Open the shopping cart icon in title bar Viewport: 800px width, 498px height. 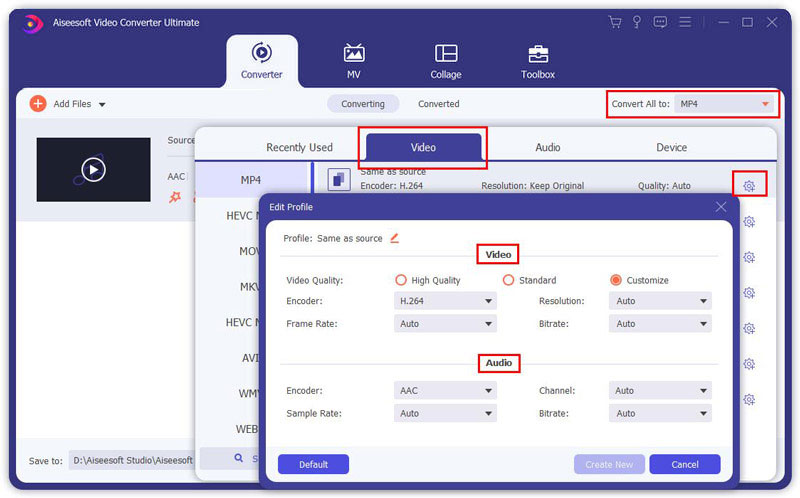coord(615,22)
